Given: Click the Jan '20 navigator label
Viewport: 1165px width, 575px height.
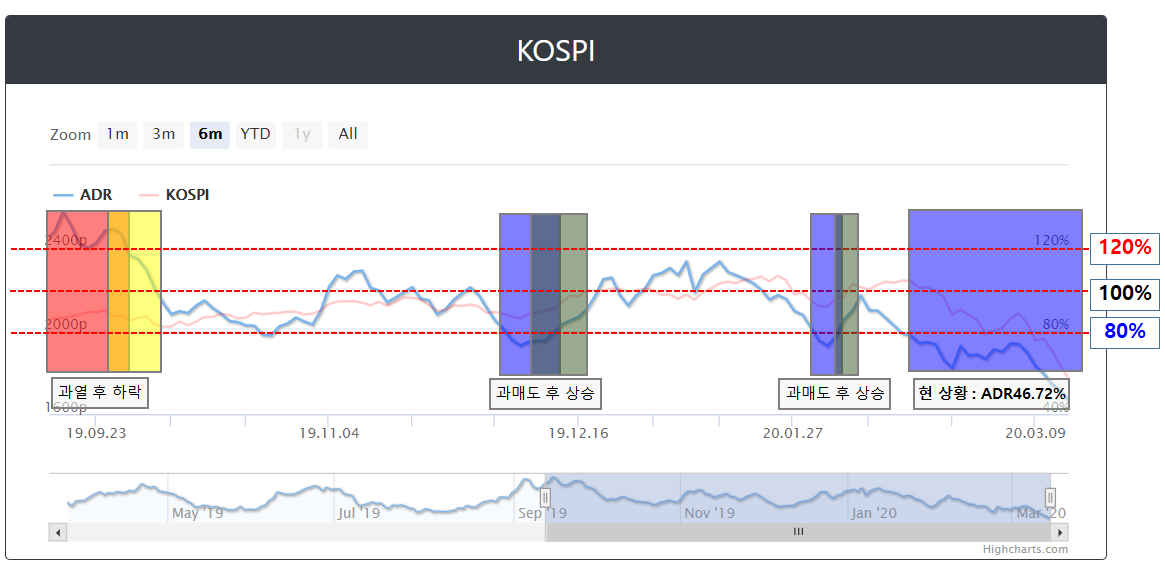Looking at the screenshot, I should 874,513.
